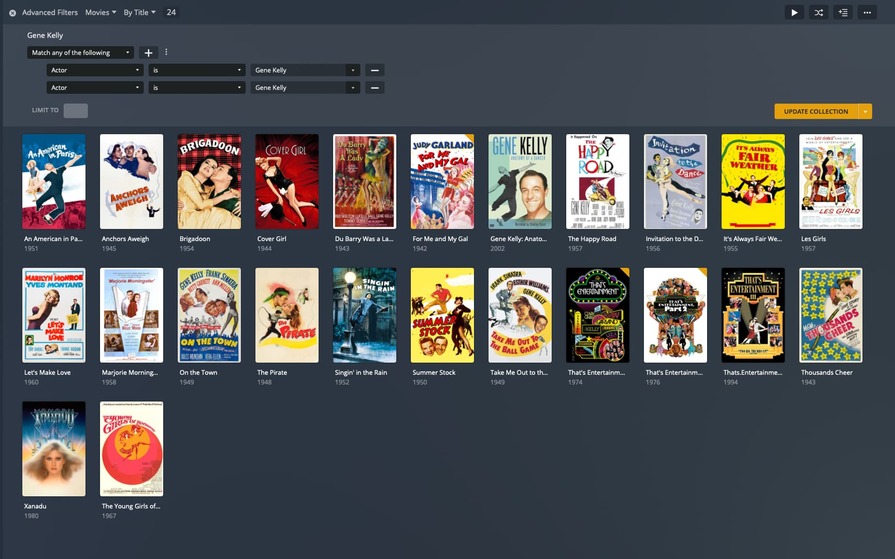Add a new filter rule with plus button

148,53
